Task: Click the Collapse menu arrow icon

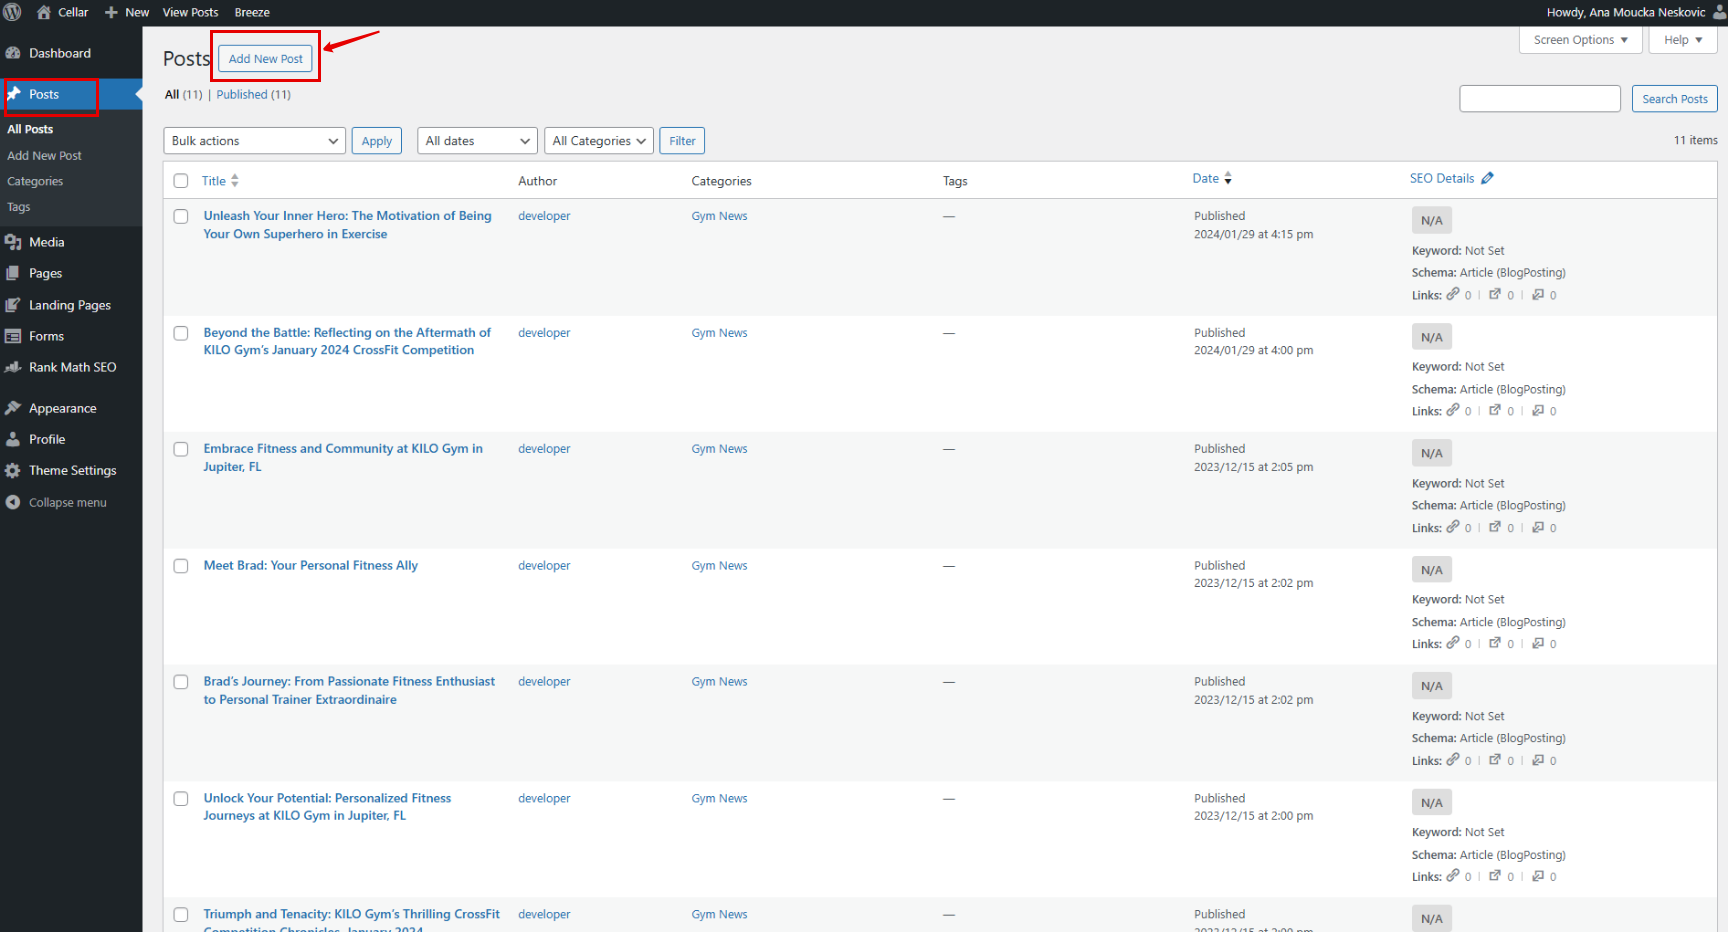Action: pyautogui.click(x=13, y=502)
